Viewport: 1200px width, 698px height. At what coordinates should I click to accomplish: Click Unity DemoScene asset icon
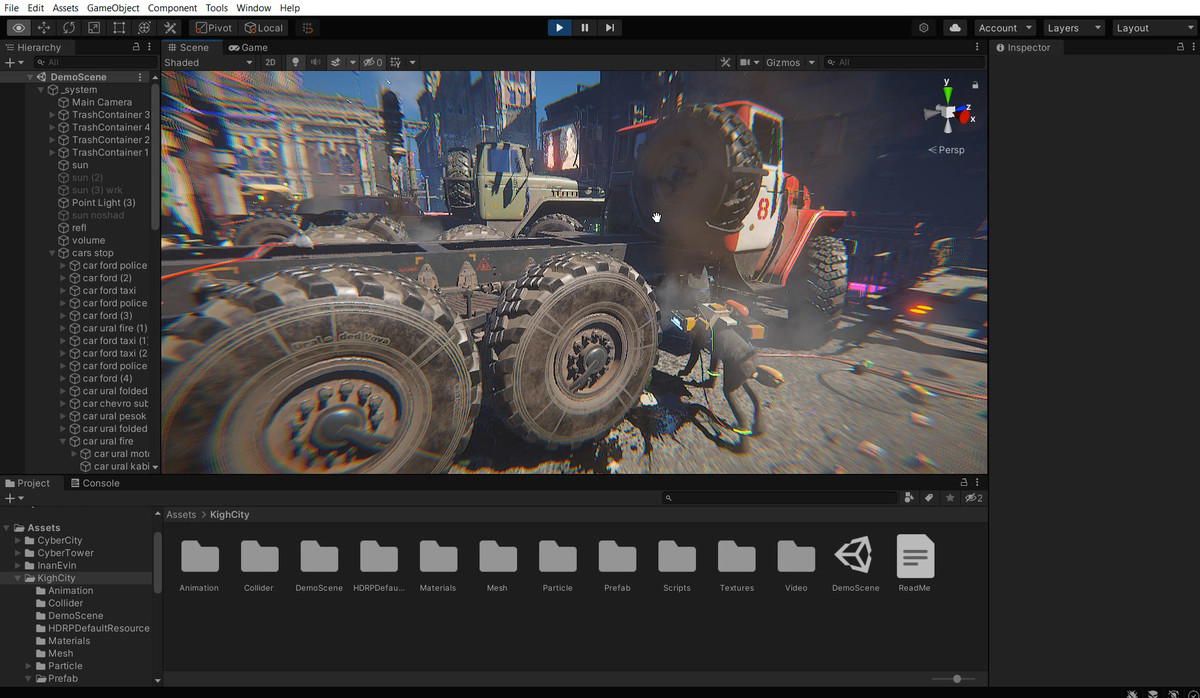click(854, 556)
